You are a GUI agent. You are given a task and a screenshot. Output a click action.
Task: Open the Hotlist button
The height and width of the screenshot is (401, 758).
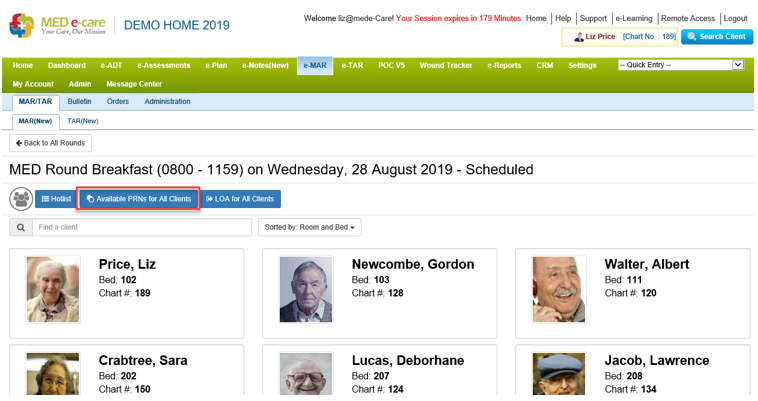tap(55, 199)
